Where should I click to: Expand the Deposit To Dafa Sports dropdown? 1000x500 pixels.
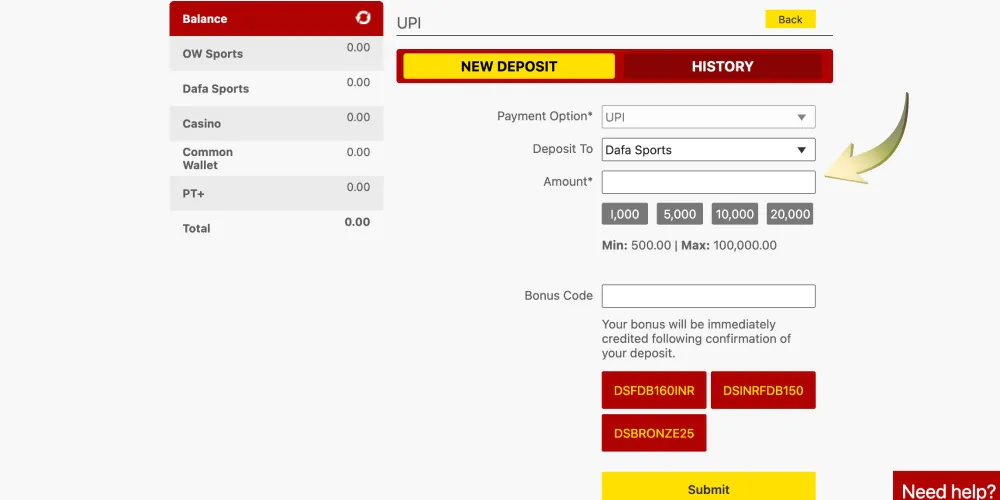708,150
